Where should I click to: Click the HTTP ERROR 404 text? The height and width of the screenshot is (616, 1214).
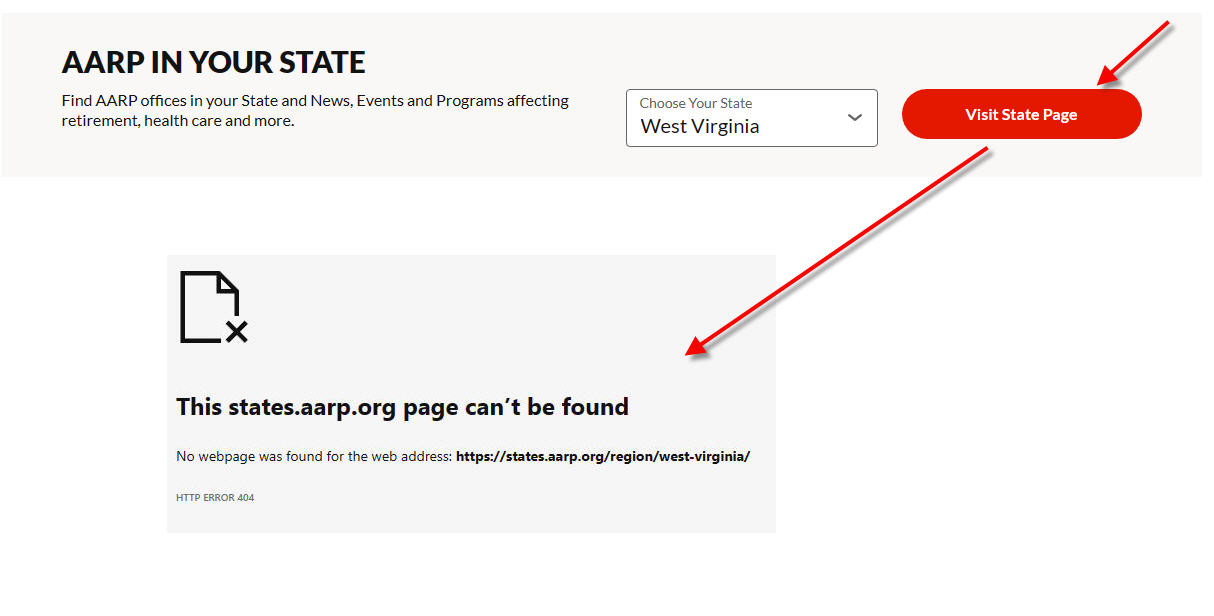[x=215, y=498]
